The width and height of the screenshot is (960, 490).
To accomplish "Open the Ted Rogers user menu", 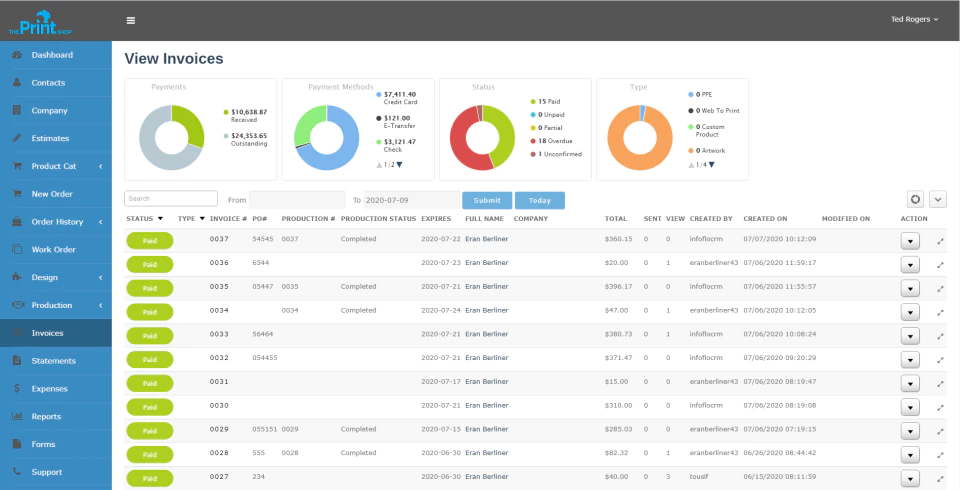I will 914,20.
